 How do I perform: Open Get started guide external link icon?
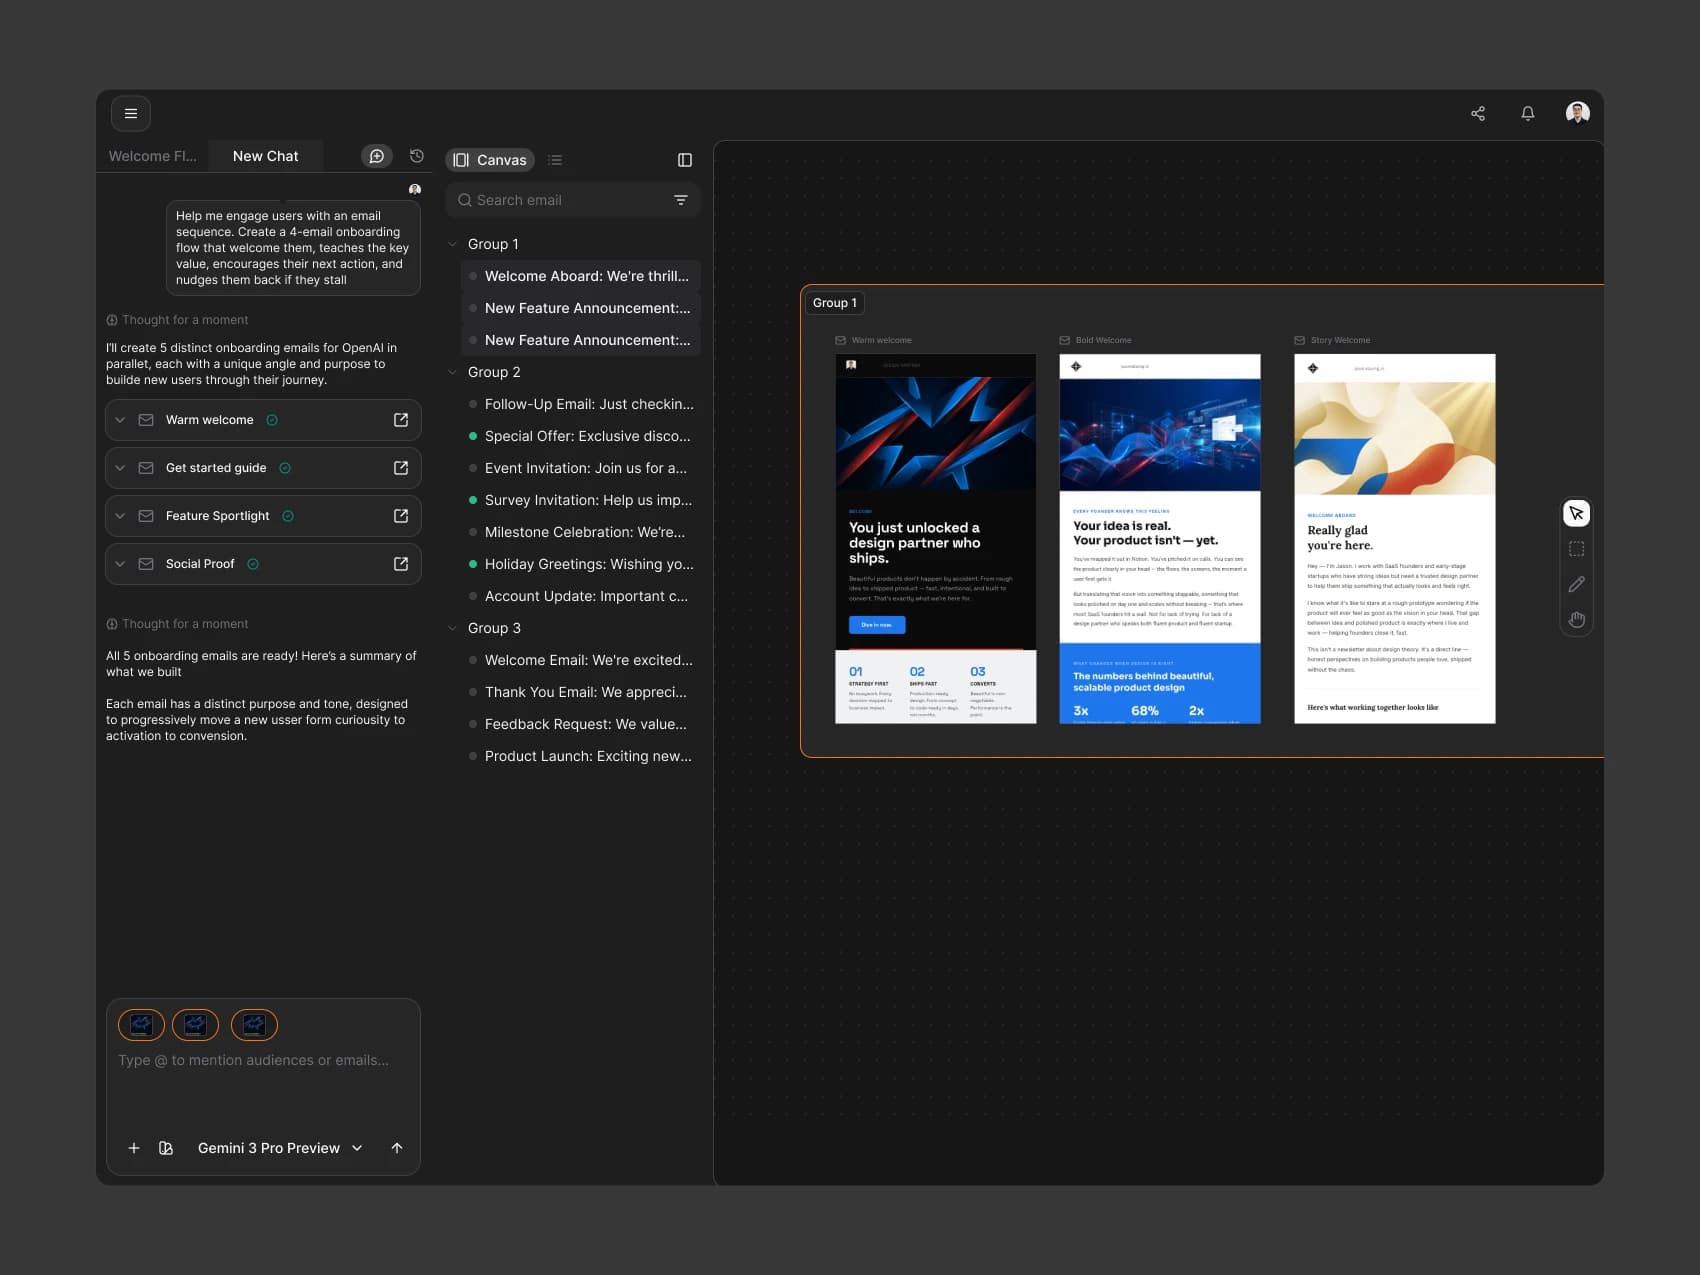[x=401, y=468]
